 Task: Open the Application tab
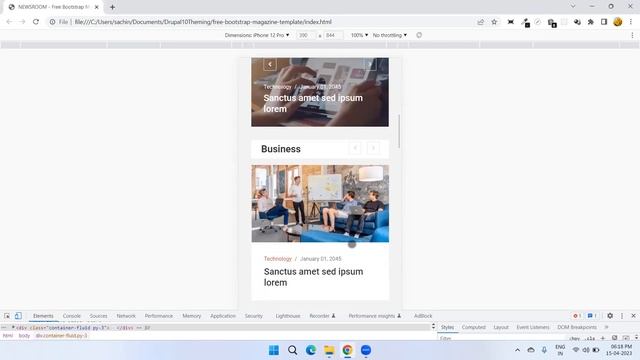coord(223,316)
